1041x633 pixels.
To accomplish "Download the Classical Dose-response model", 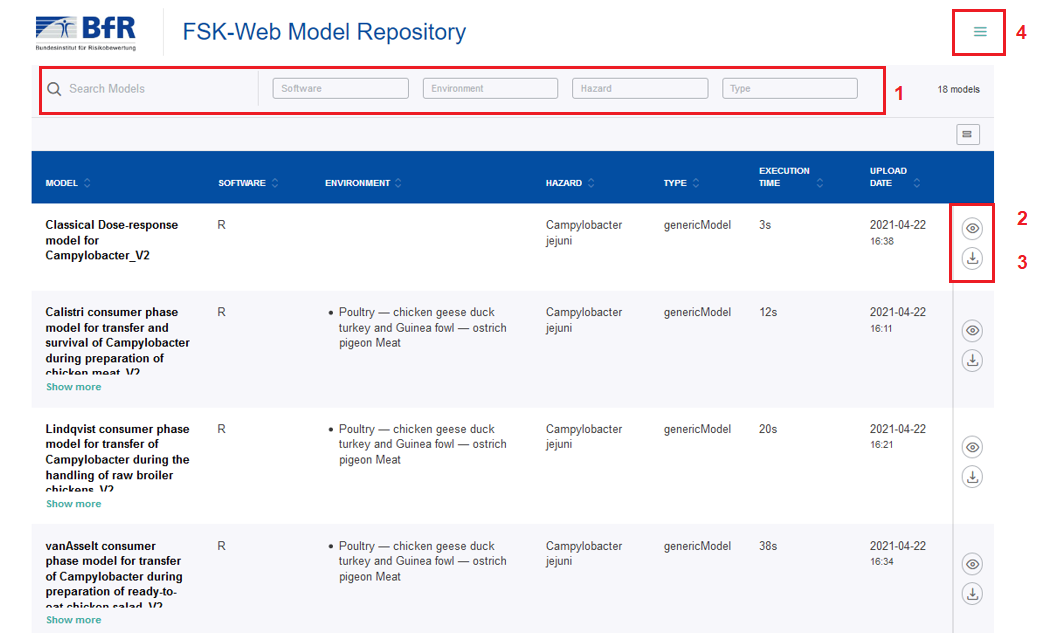I will pos(972,258).
